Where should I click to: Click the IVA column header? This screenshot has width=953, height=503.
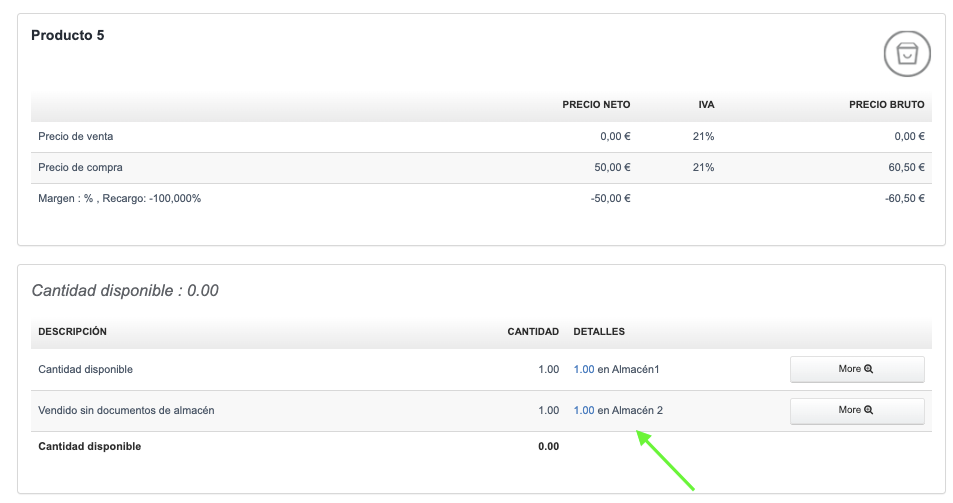[x=706, y=105]
